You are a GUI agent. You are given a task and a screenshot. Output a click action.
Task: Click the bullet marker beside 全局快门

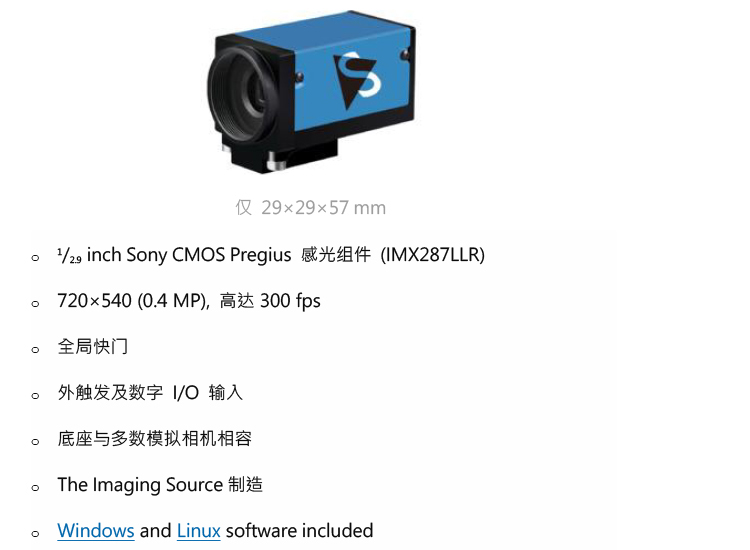35,350
